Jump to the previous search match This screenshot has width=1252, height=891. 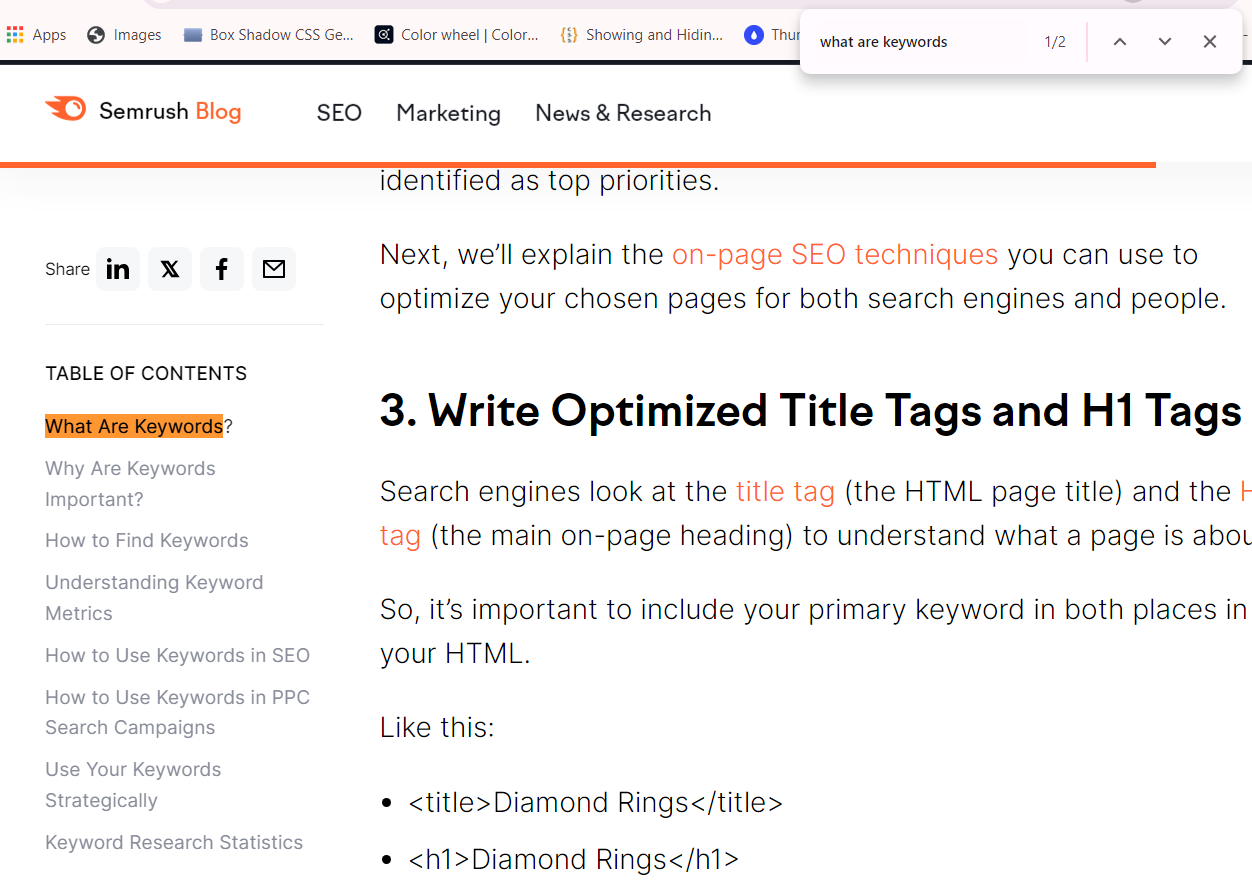(x=1120, y=41)
